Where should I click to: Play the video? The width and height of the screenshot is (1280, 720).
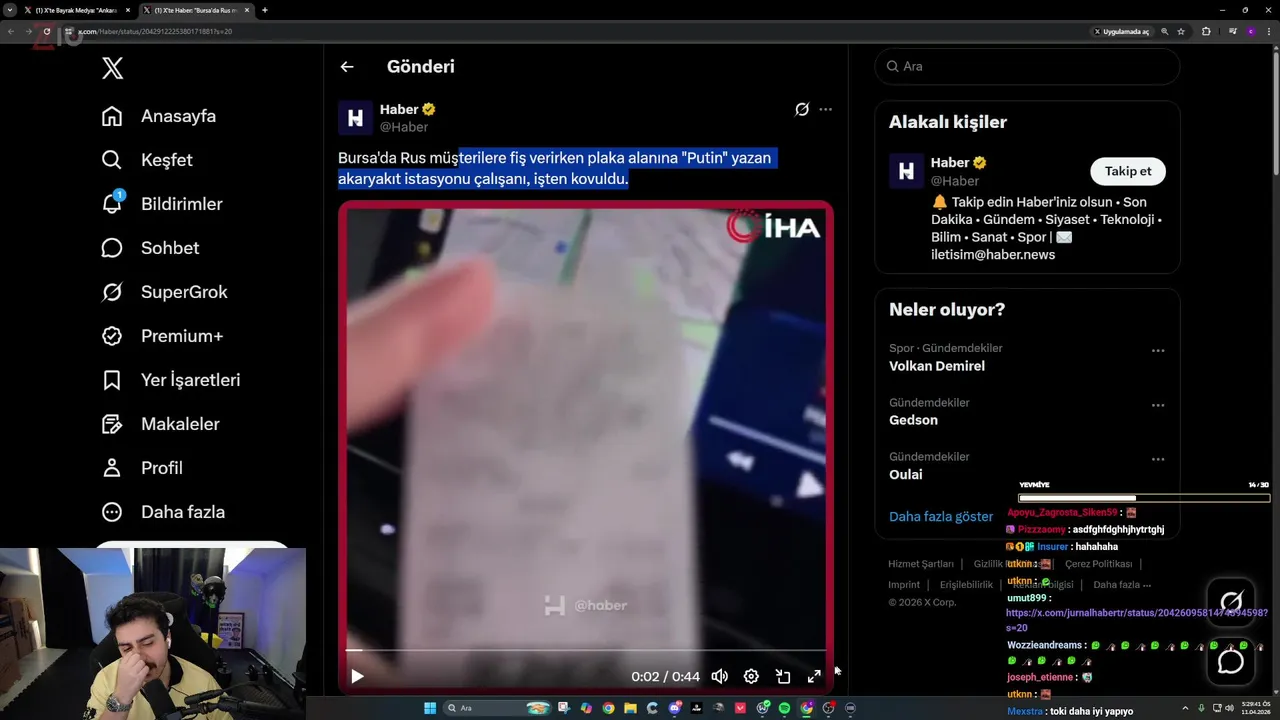(x=357, y=677)
